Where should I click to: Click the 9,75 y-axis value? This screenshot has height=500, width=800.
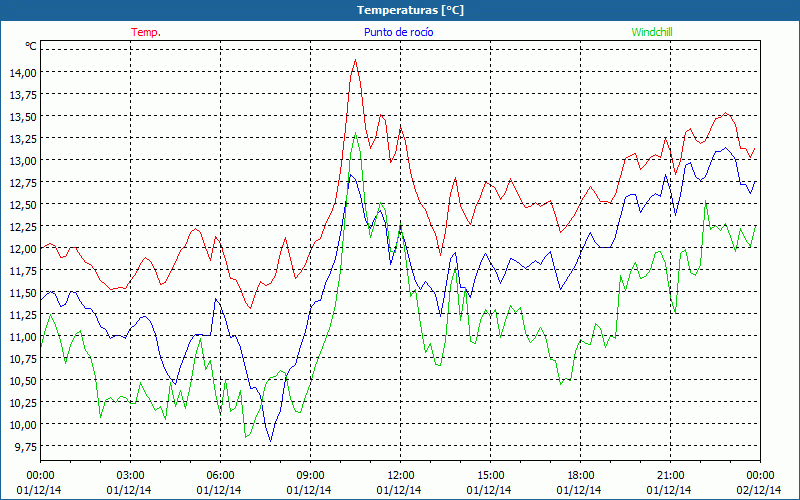pyautogui.click(x=26, y=446)
